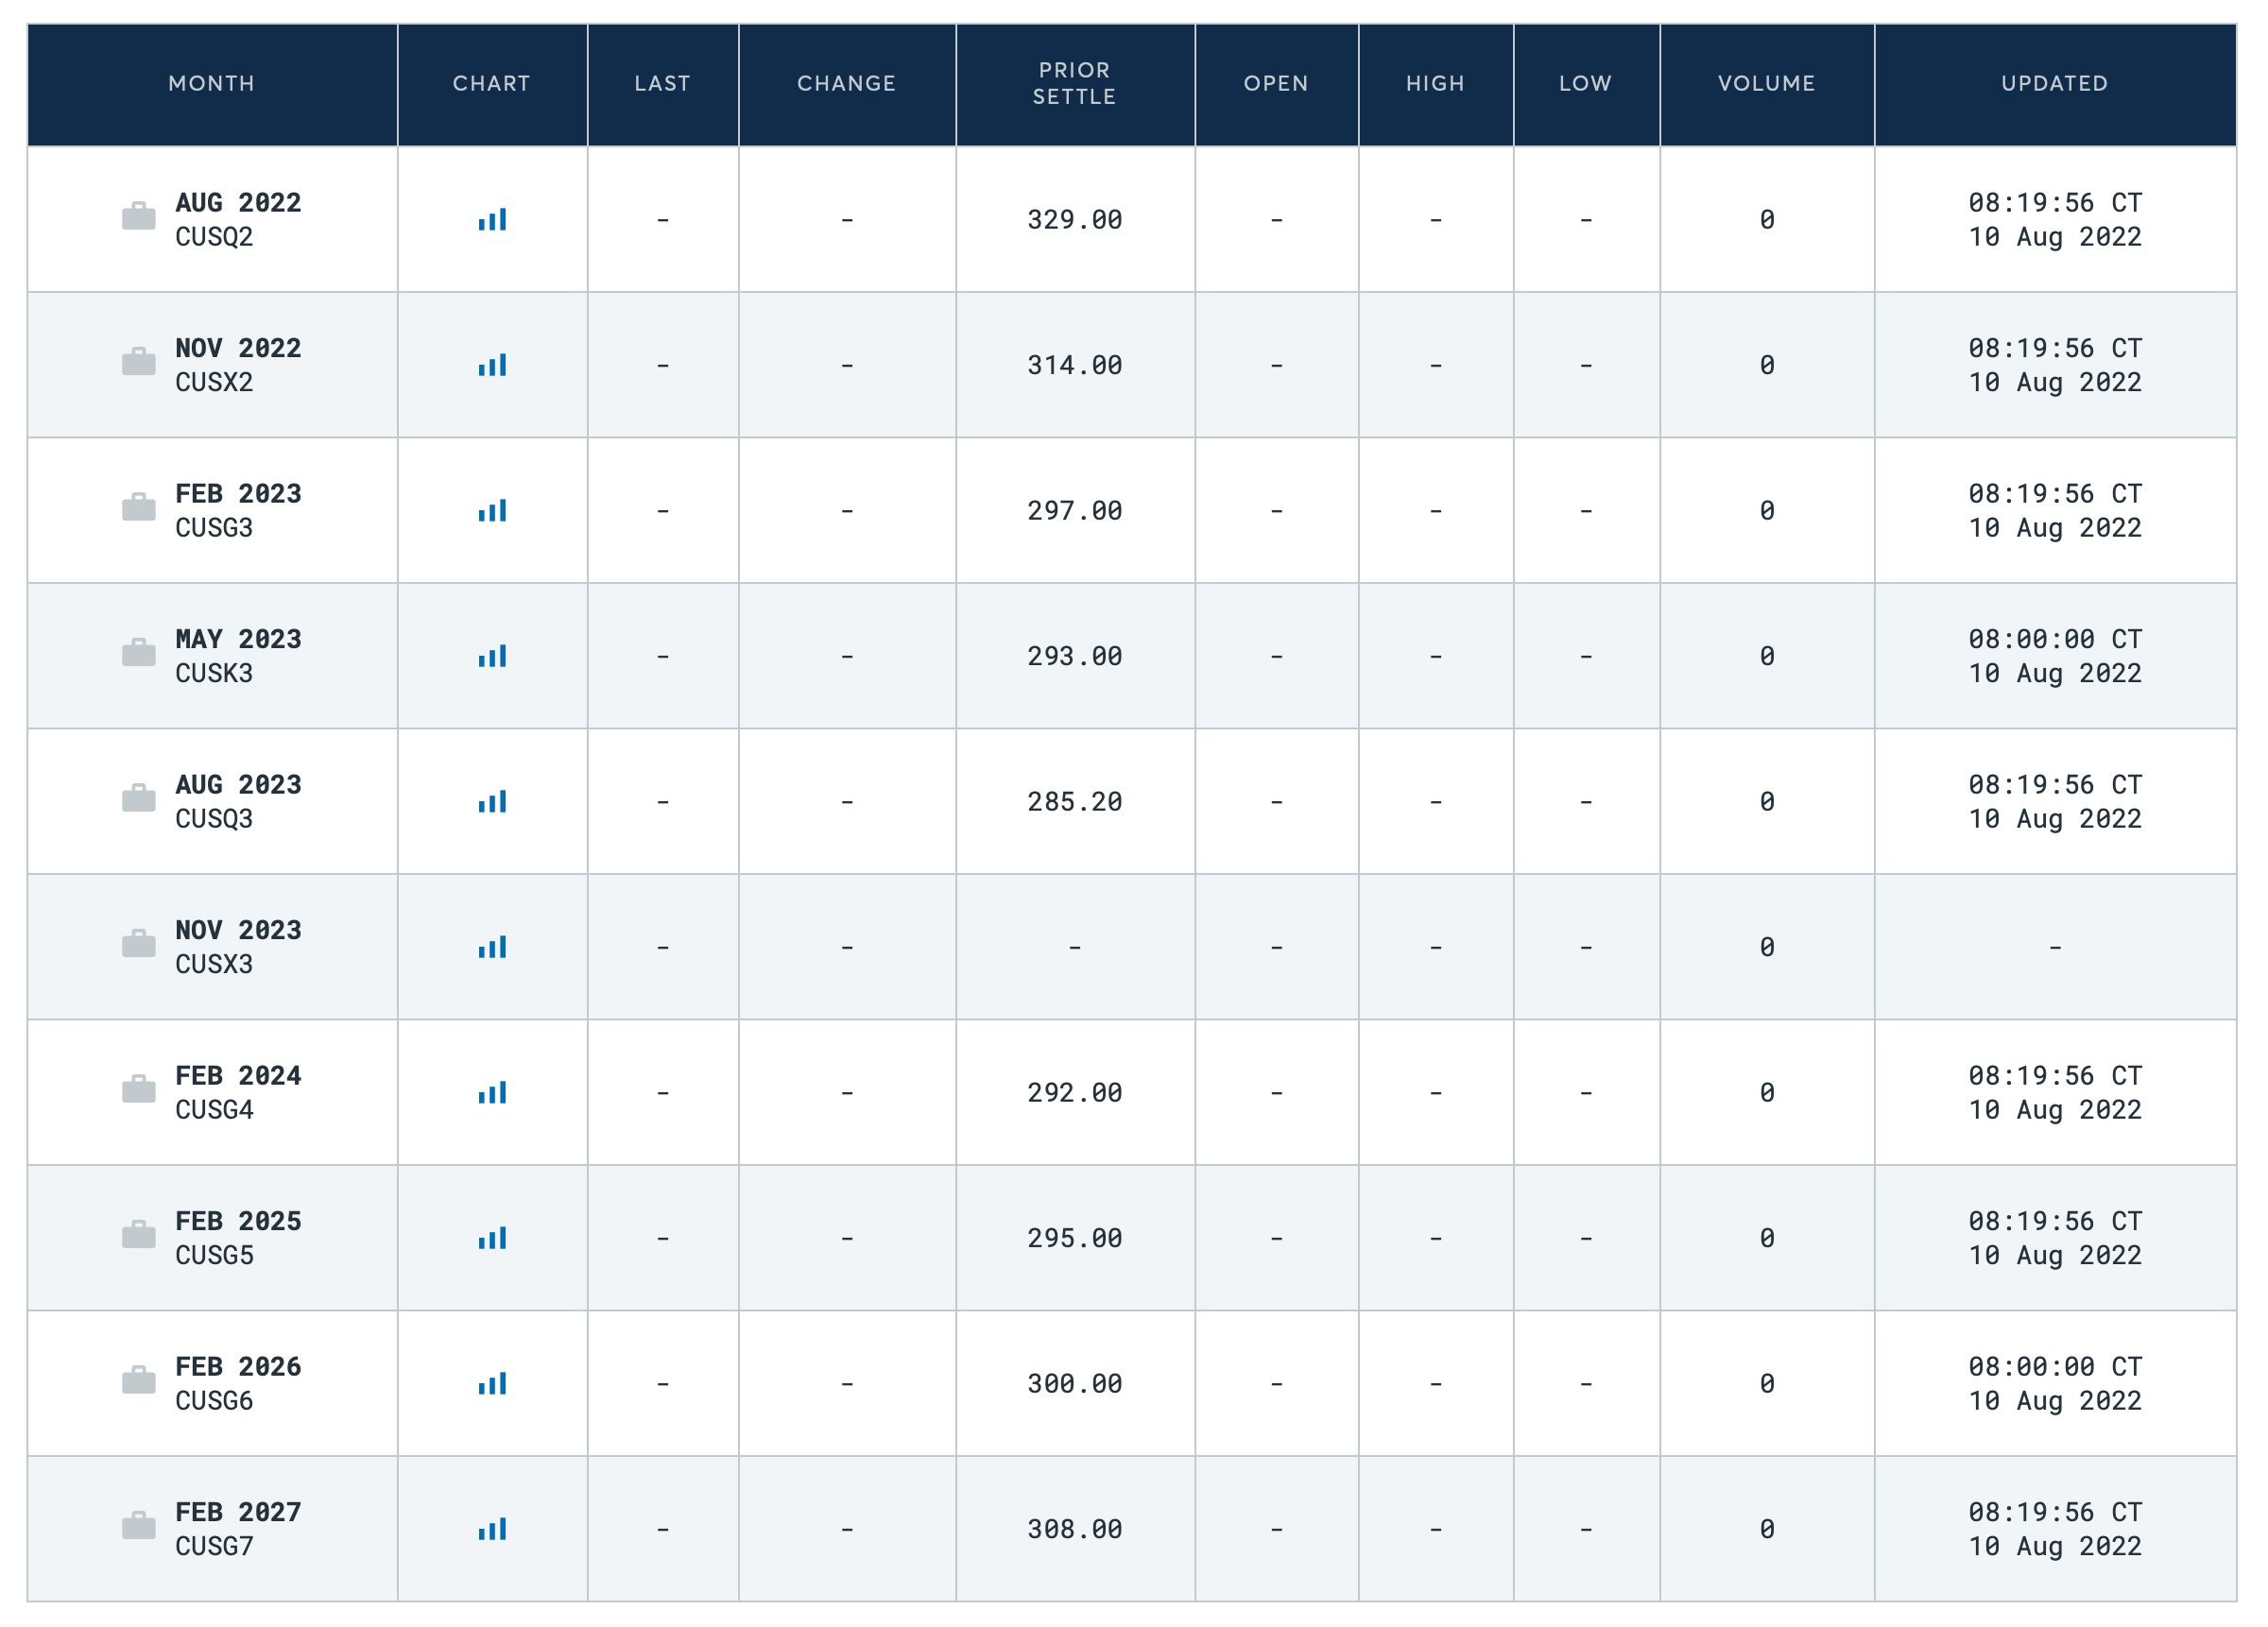Click the PRIOR SETTLE column header

(x=1074, y=84)
